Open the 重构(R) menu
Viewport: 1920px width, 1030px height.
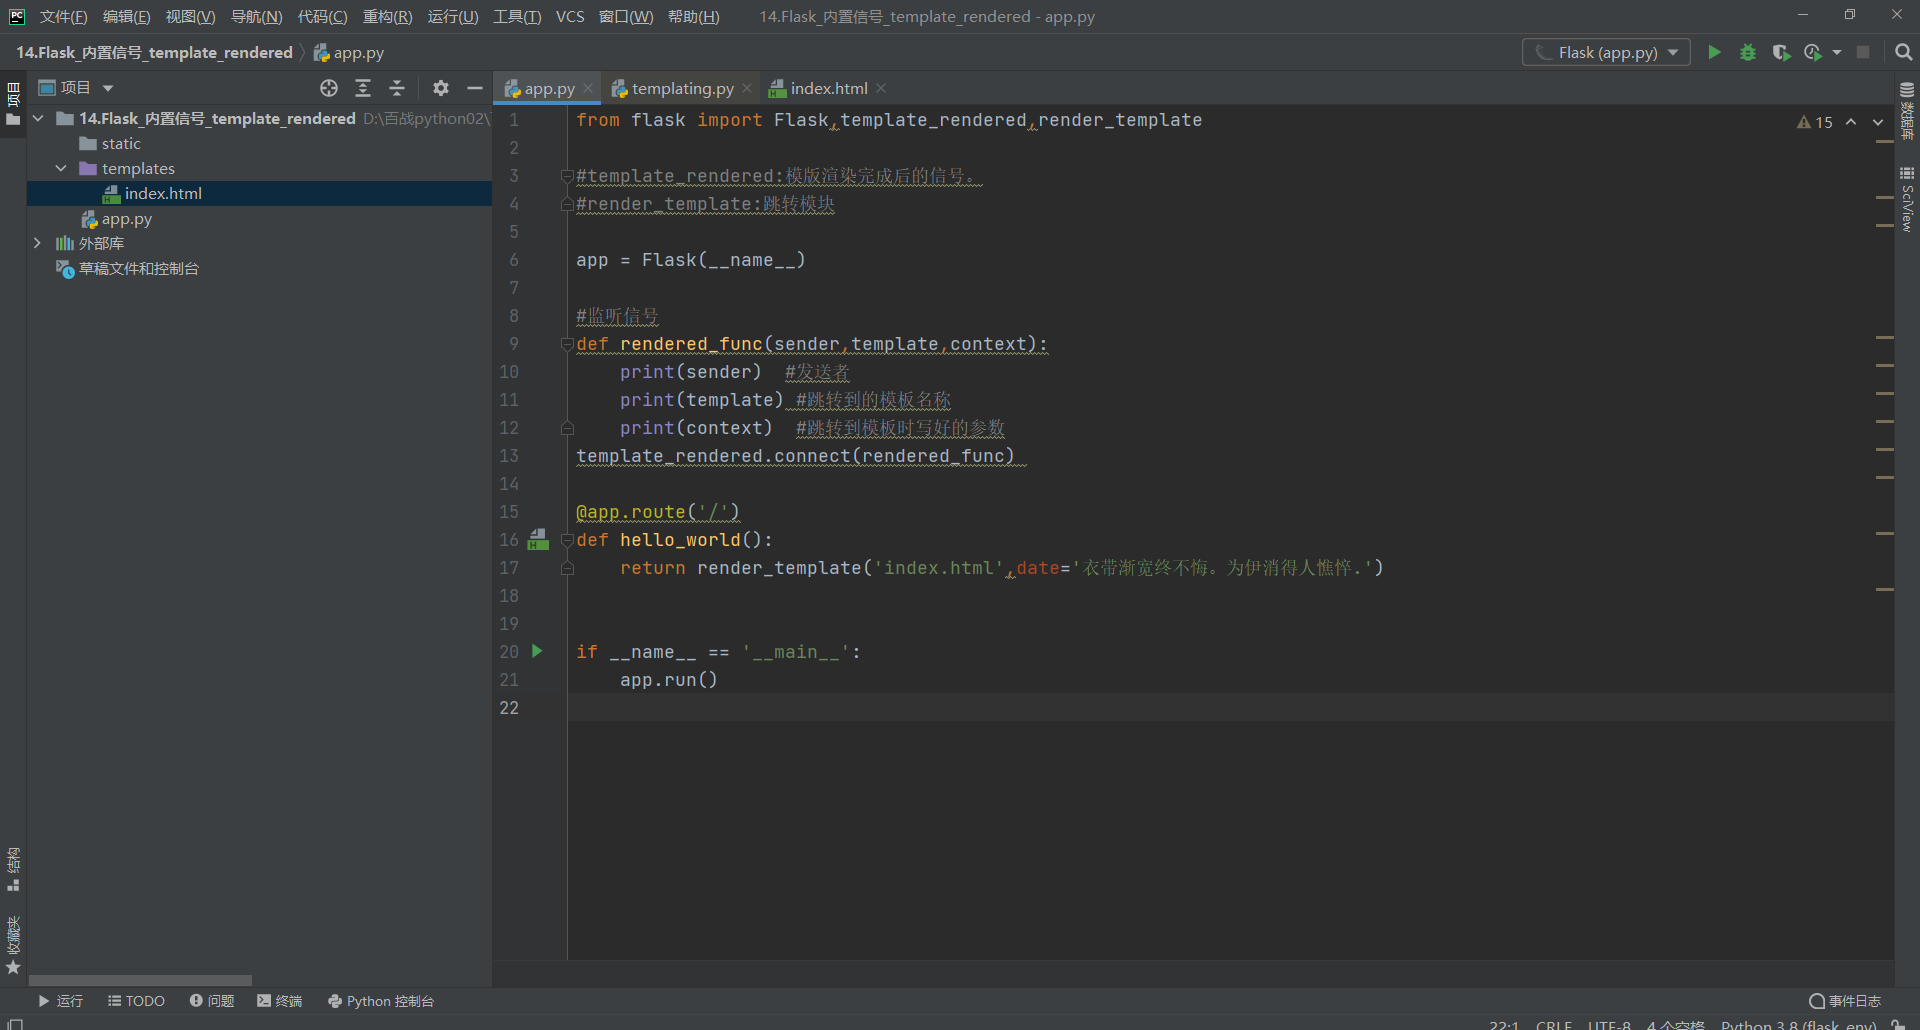tap(387, 16)
